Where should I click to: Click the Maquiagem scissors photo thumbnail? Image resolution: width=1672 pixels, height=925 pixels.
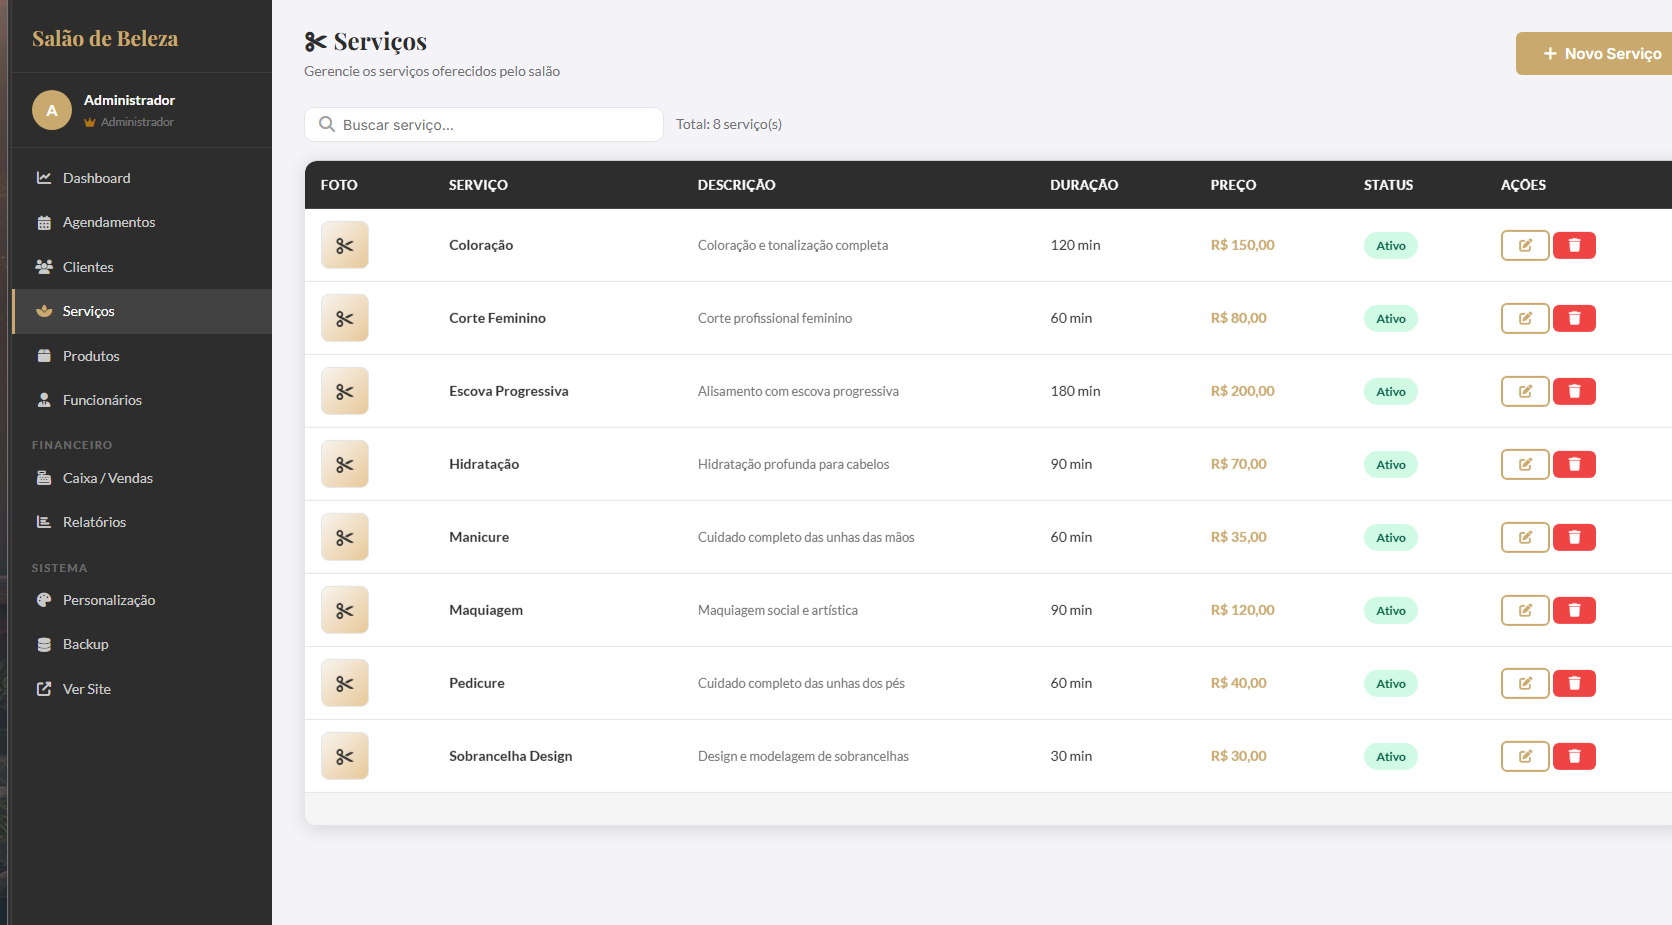point(345,610)
